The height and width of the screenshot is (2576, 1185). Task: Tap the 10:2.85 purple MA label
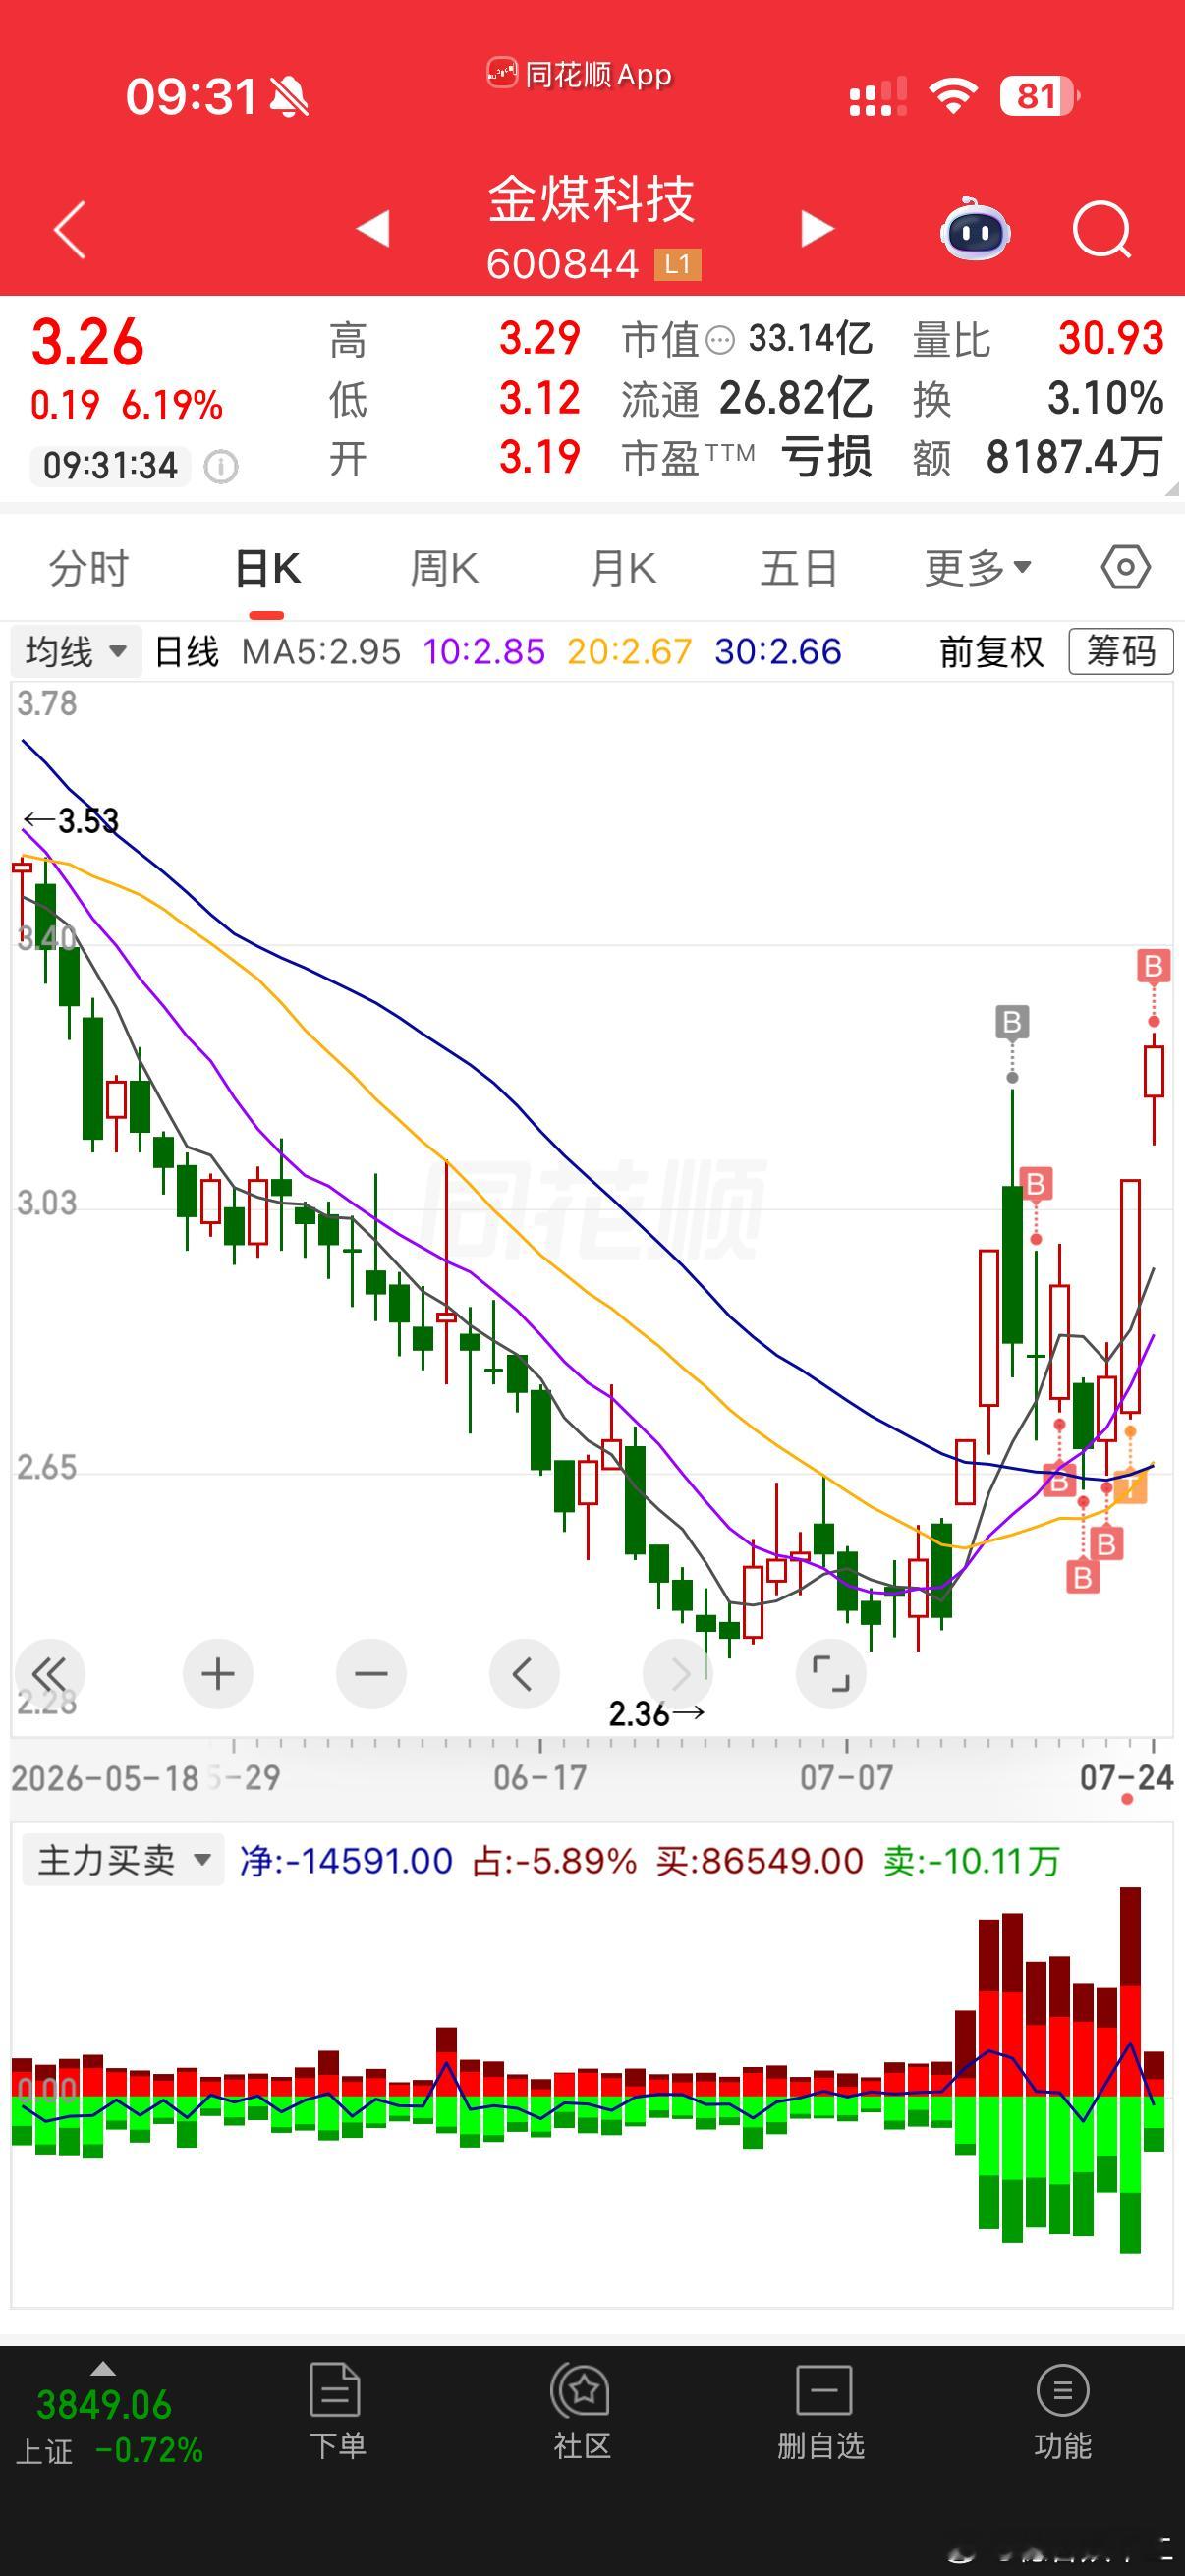coord(484,652)
